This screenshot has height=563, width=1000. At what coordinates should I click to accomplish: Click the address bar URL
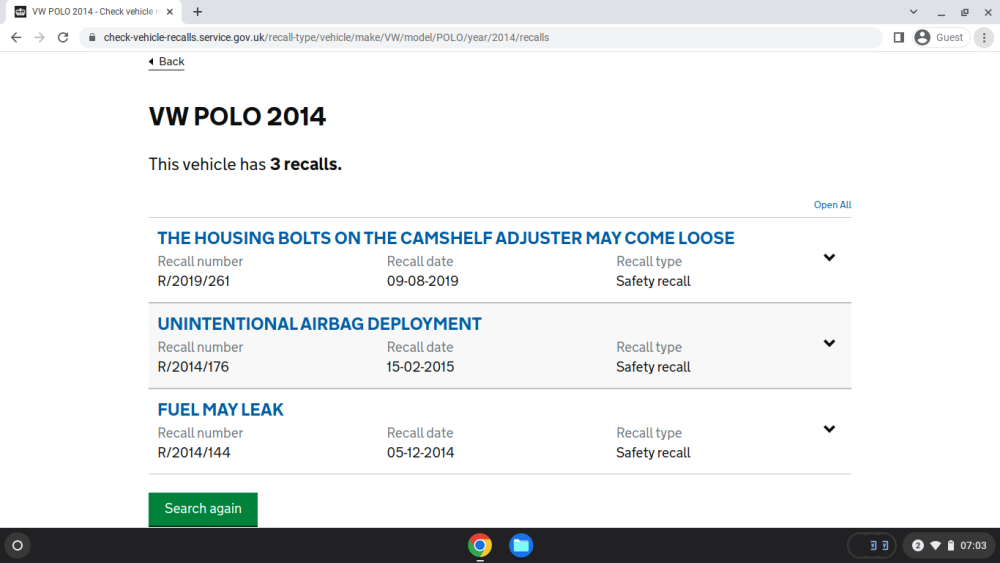[326, 38]
